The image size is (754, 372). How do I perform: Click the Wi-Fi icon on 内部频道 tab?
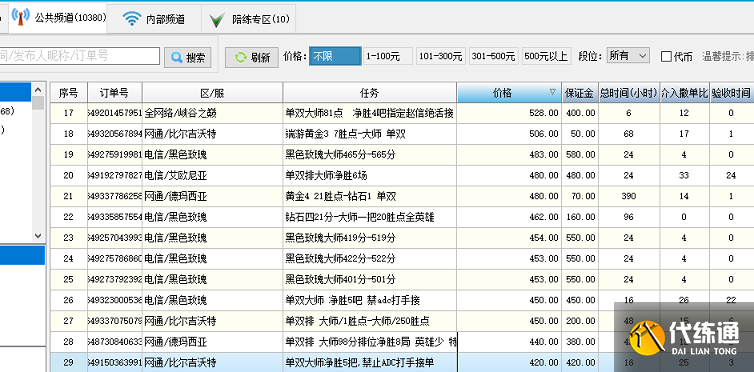[x=131, y=19]
